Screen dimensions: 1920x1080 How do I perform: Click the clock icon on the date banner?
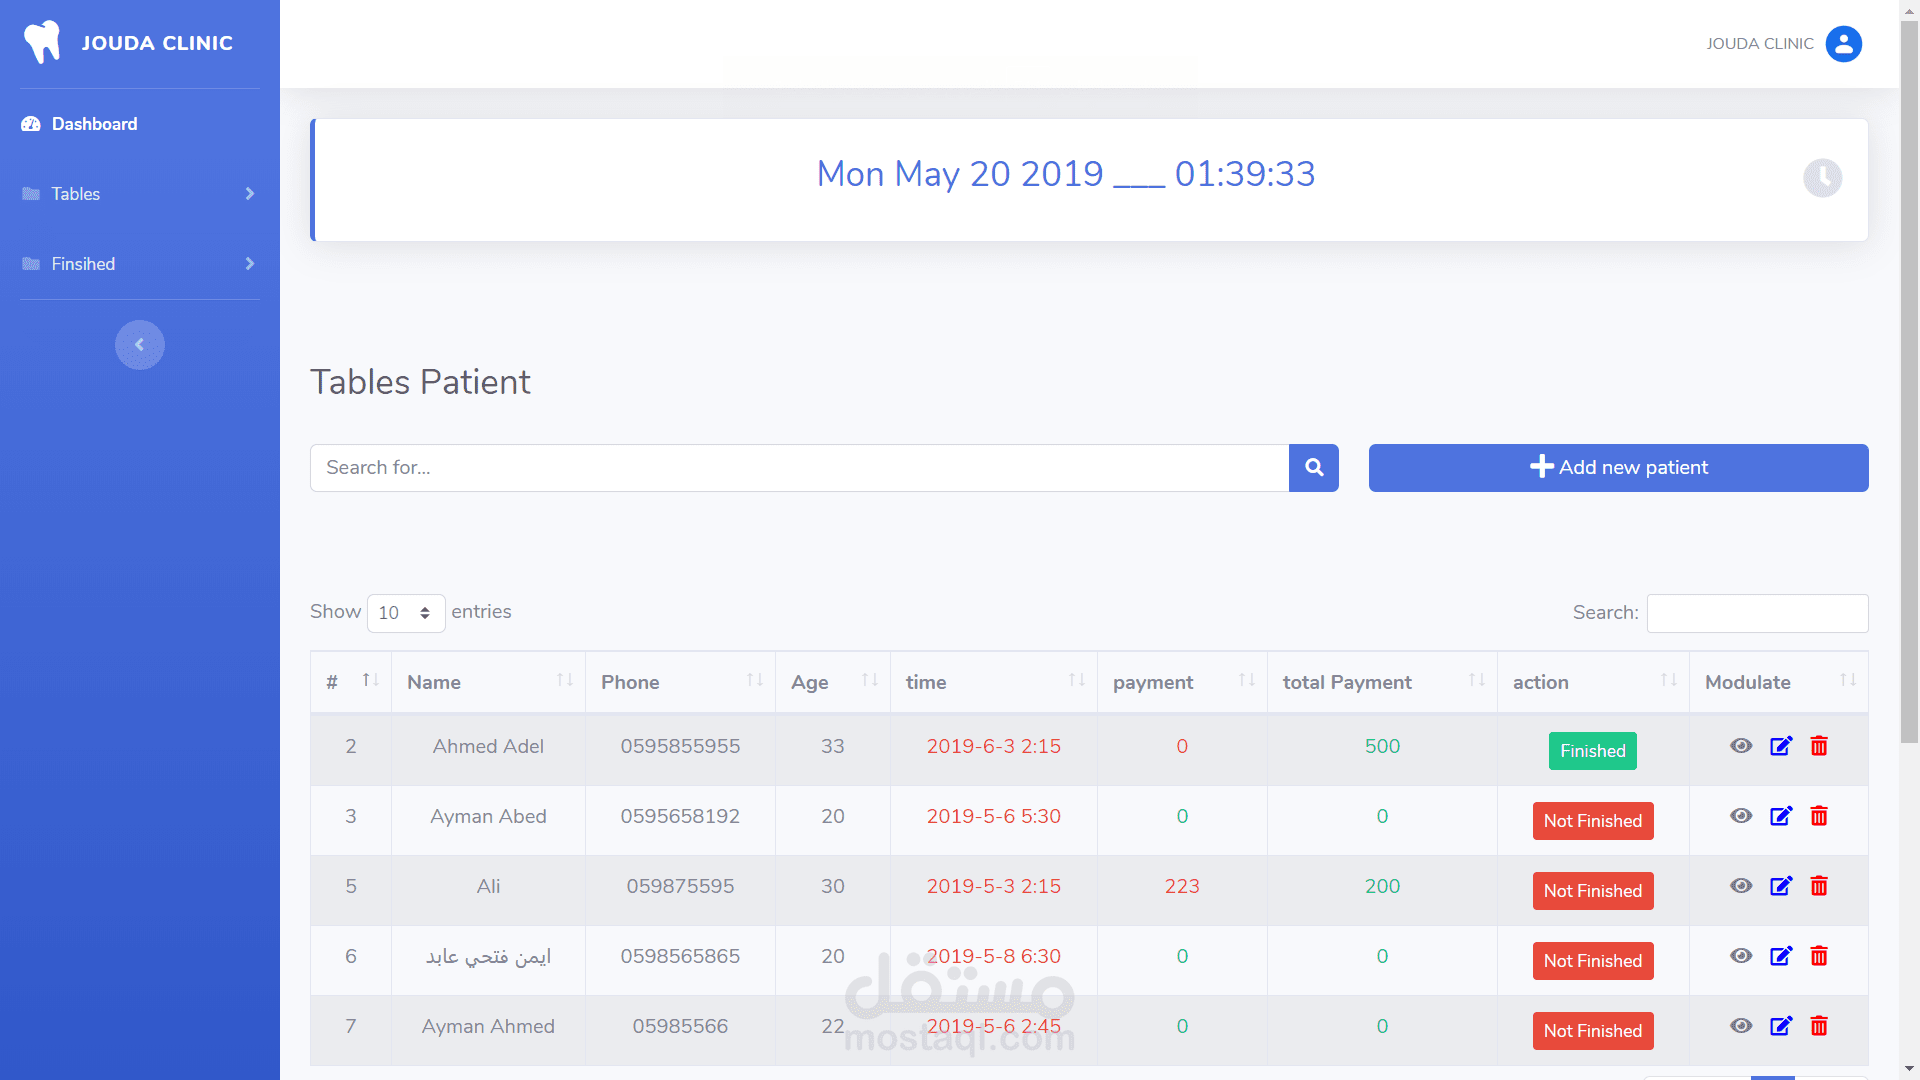tap(1822, 179)
